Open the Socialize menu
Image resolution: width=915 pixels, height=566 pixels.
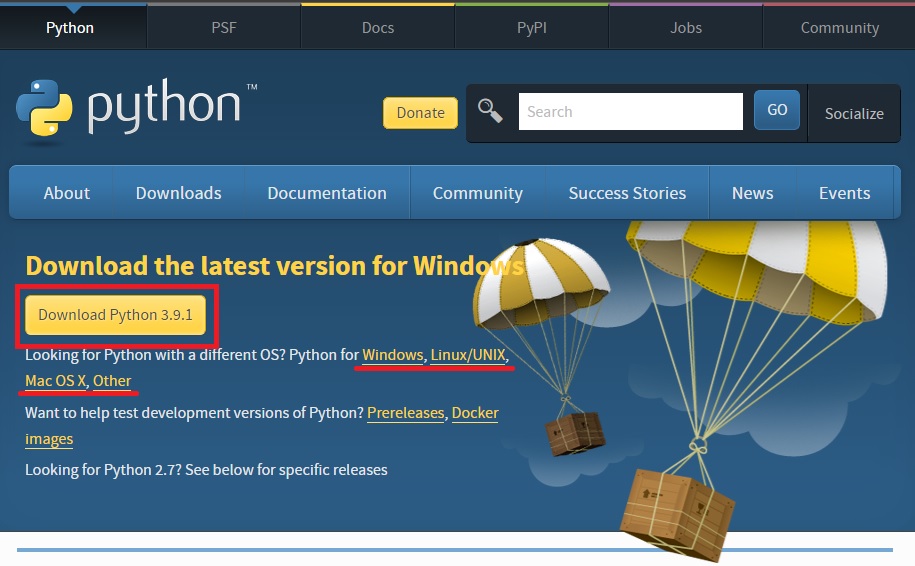(854, 113)
